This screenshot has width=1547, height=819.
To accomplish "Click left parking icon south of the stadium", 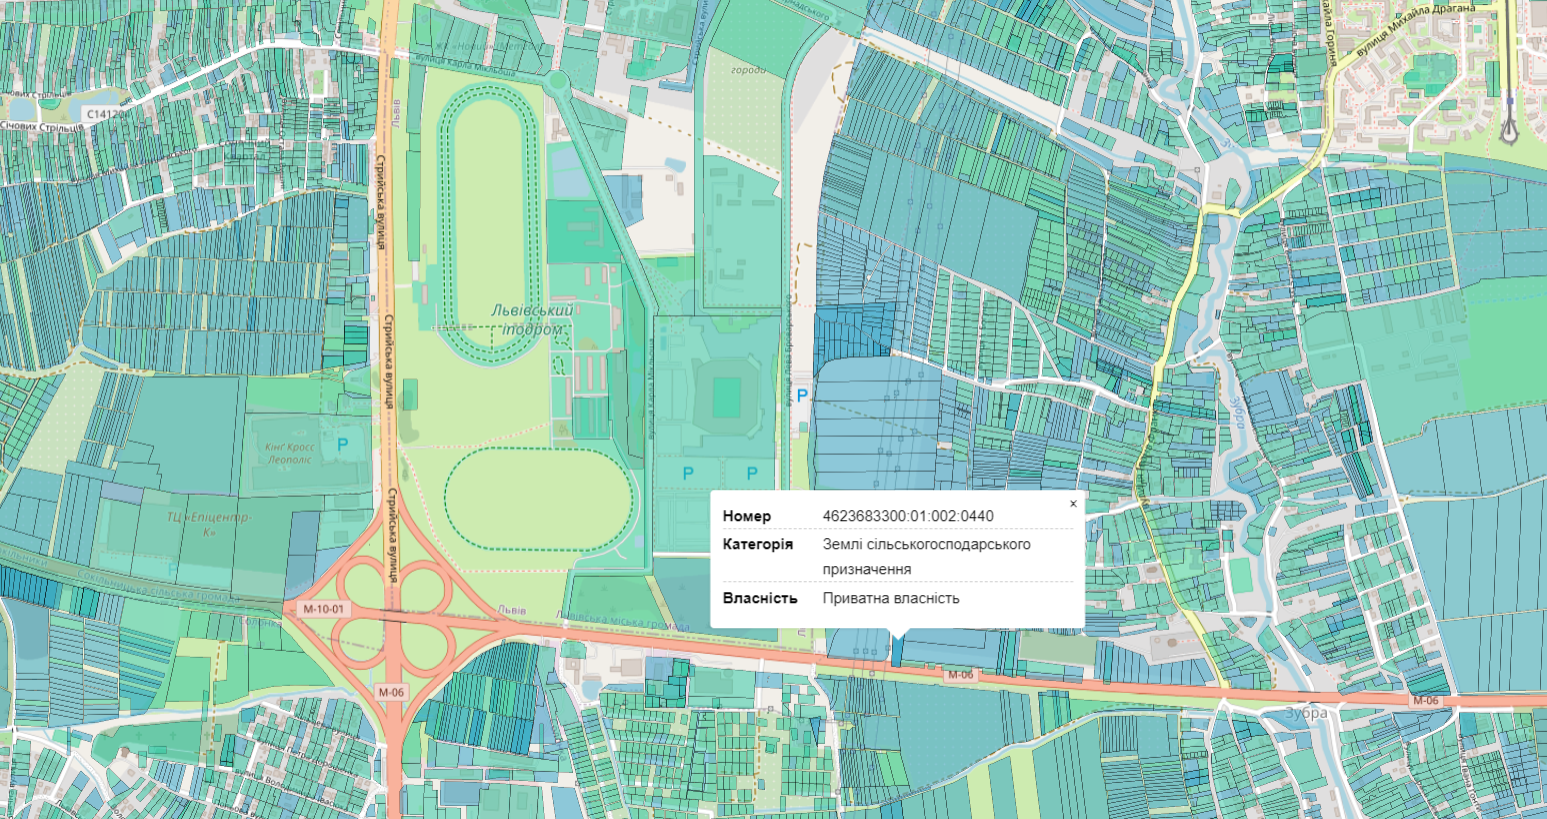I will 687,473.
